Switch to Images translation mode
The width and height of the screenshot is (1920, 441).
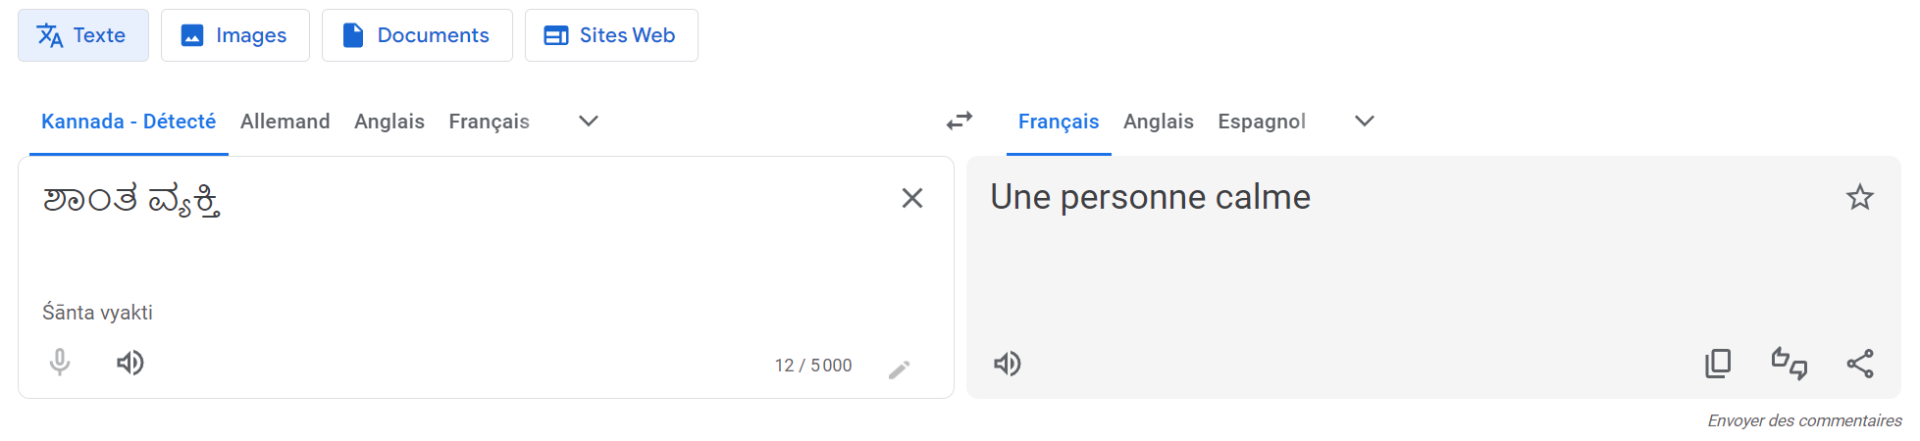235,35
